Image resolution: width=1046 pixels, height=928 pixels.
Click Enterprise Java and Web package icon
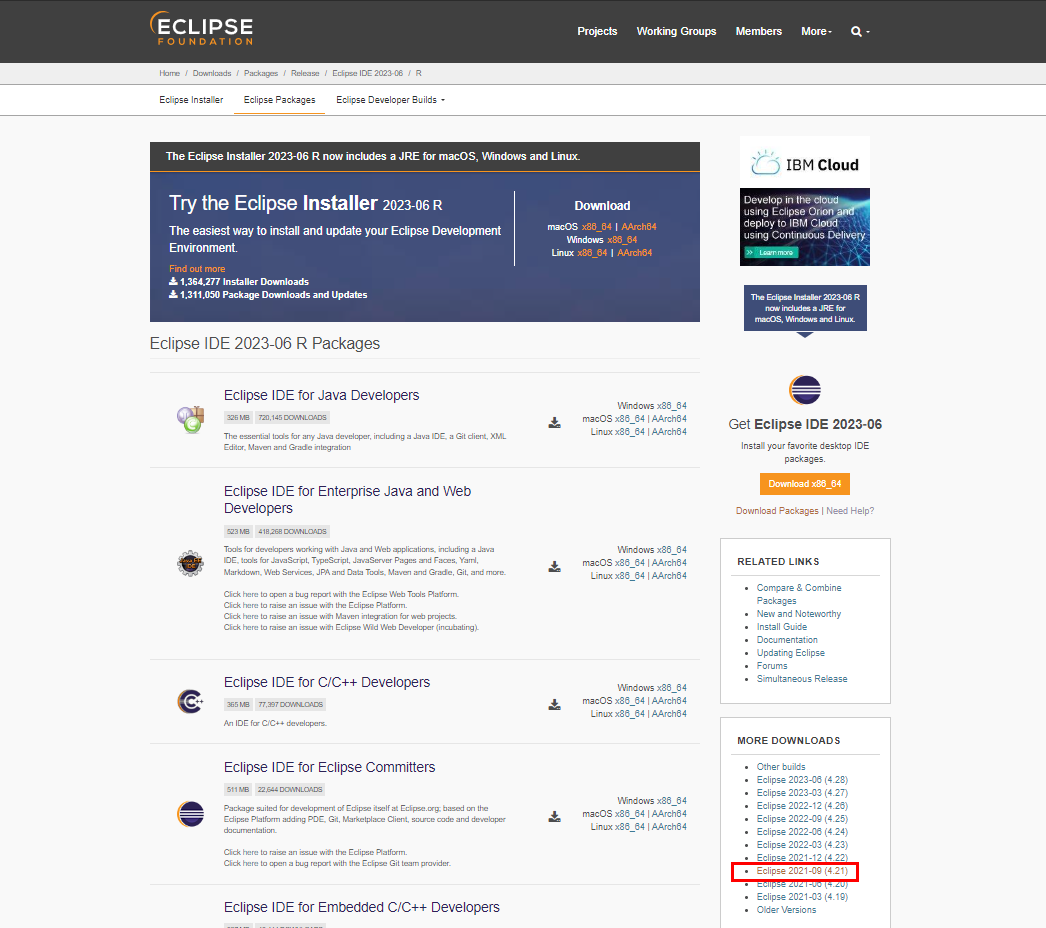(190, 563)
